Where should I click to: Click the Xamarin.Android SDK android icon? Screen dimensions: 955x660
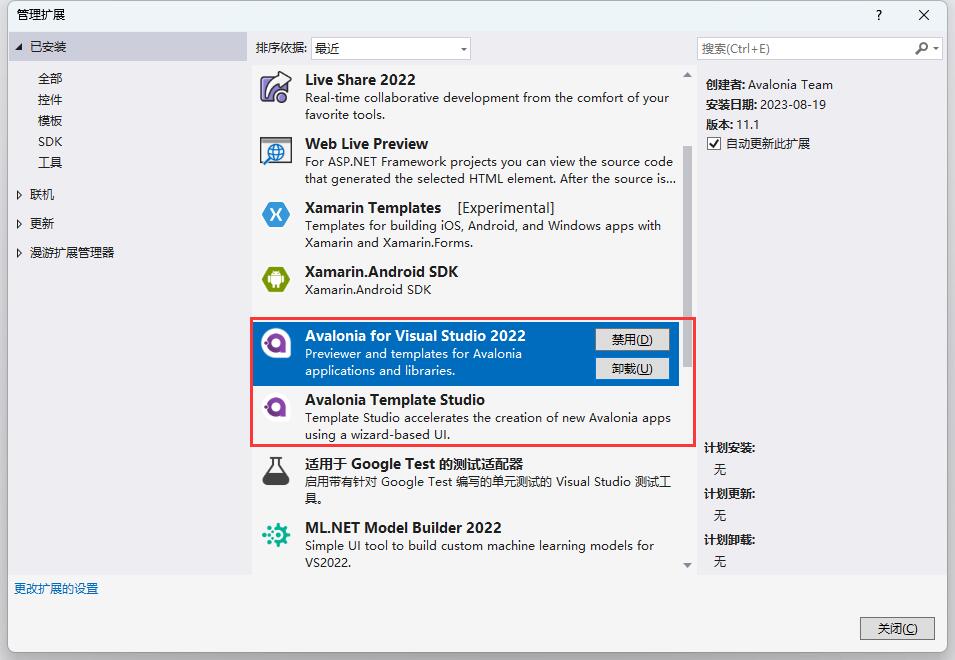pos(276,279)
